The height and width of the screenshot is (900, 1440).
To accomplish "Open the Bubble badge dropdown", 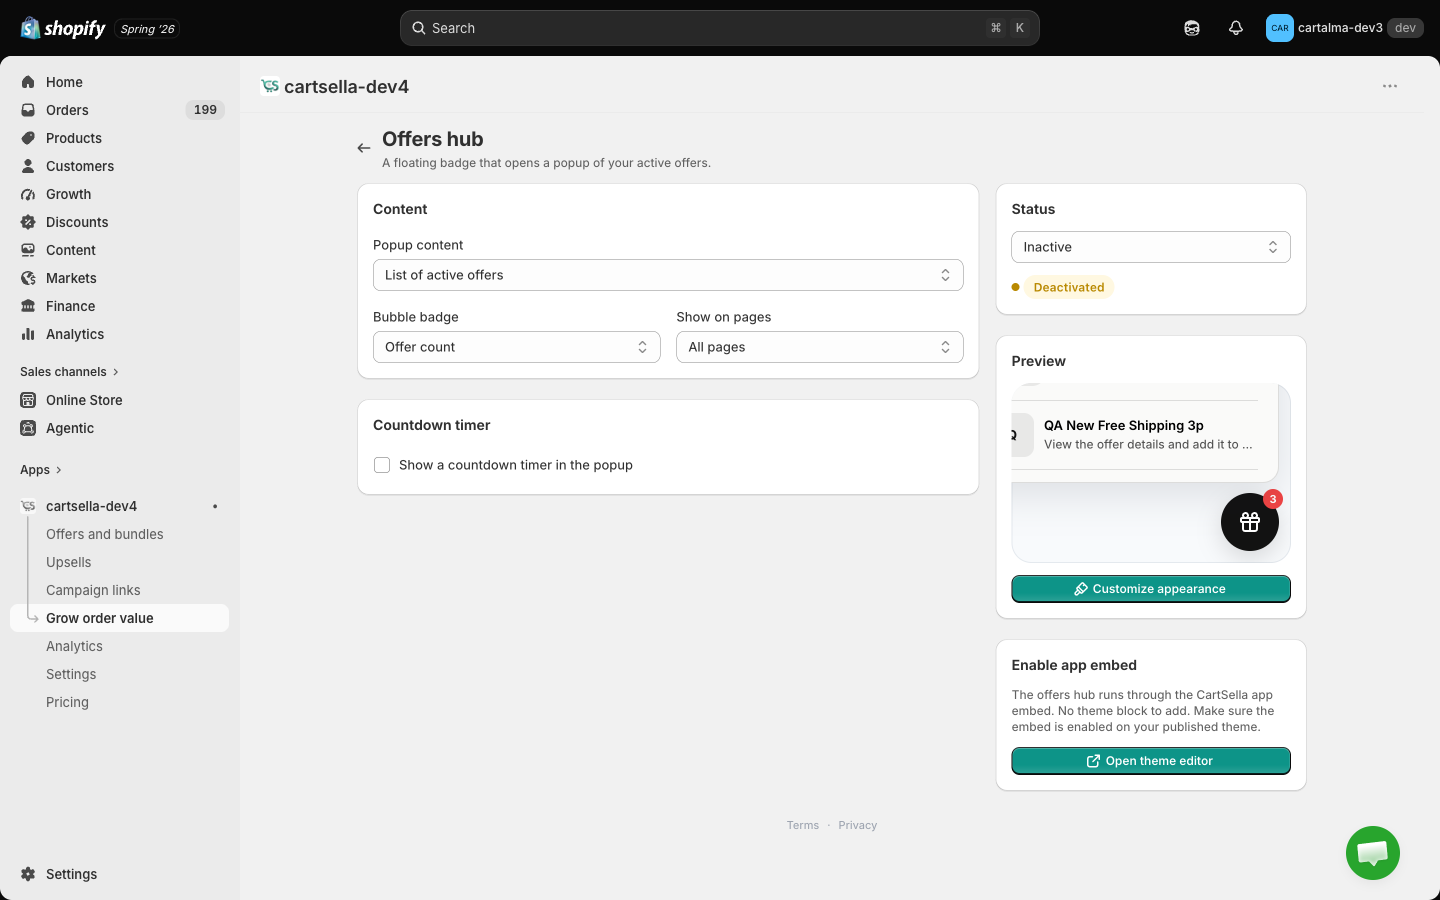I will 517,347.
